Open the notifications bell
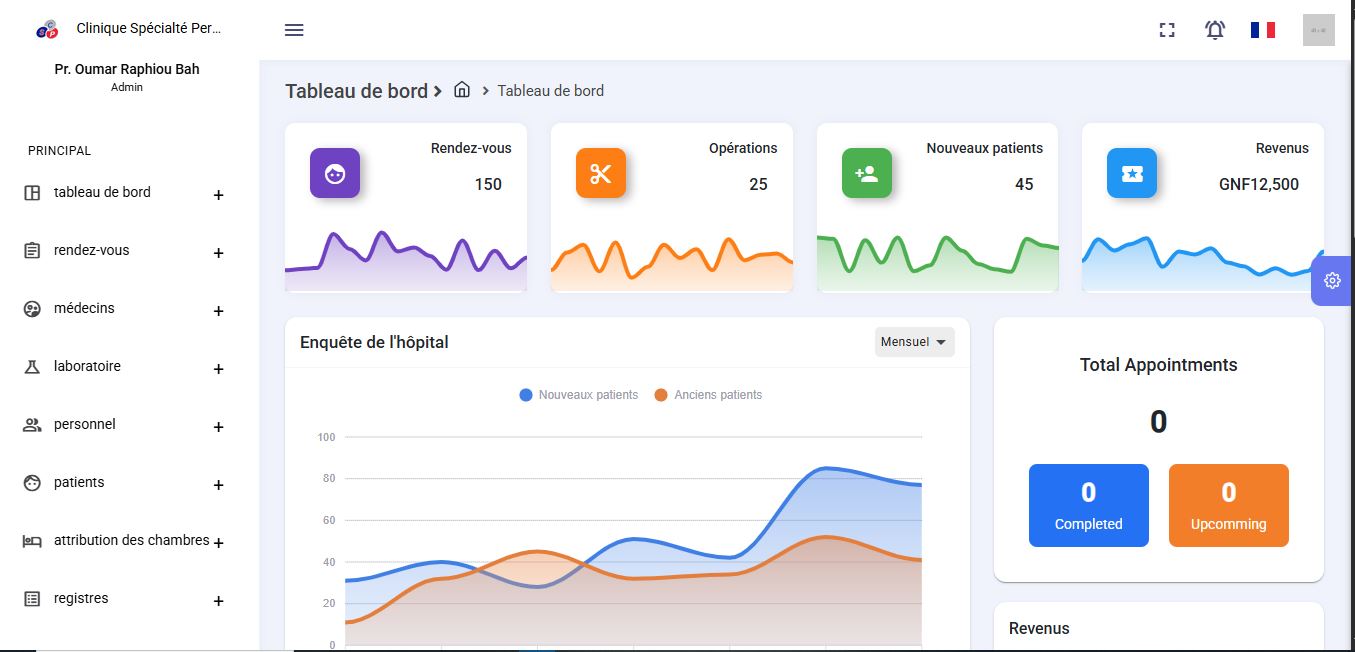The width and height of the screenshot is (1355, 652). (x=1214, y=30)
